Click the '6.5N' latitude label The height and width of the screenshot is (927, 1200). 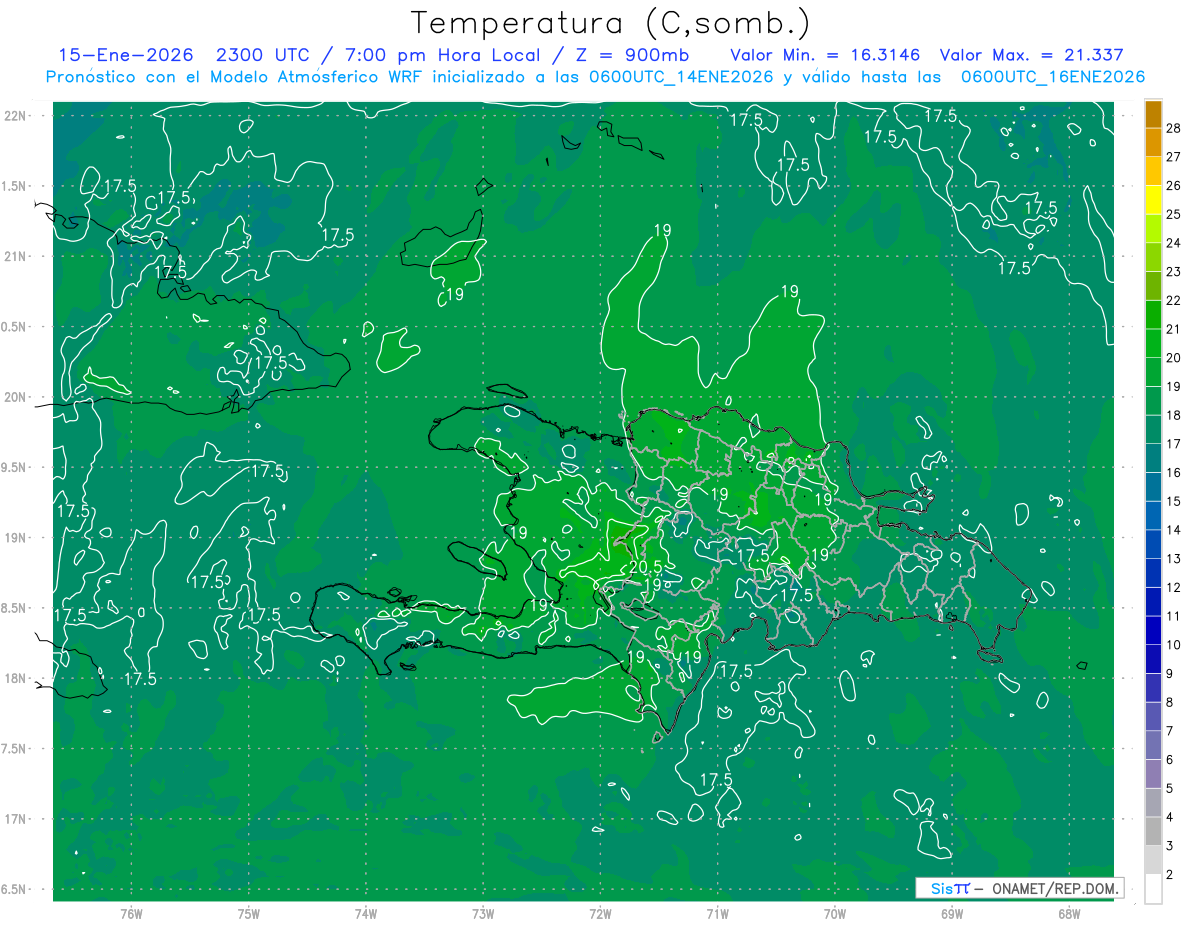(x=15, y=889)
